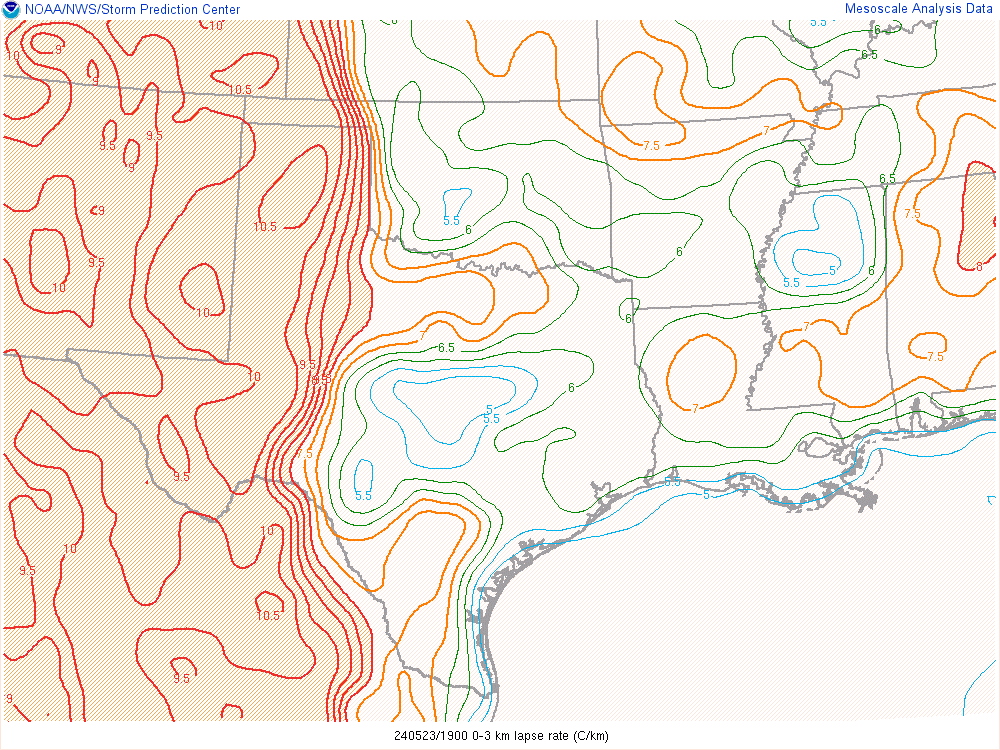Select the orange 7.5 label in Missouri
The image size is (1000, 750).
(651, 146)
